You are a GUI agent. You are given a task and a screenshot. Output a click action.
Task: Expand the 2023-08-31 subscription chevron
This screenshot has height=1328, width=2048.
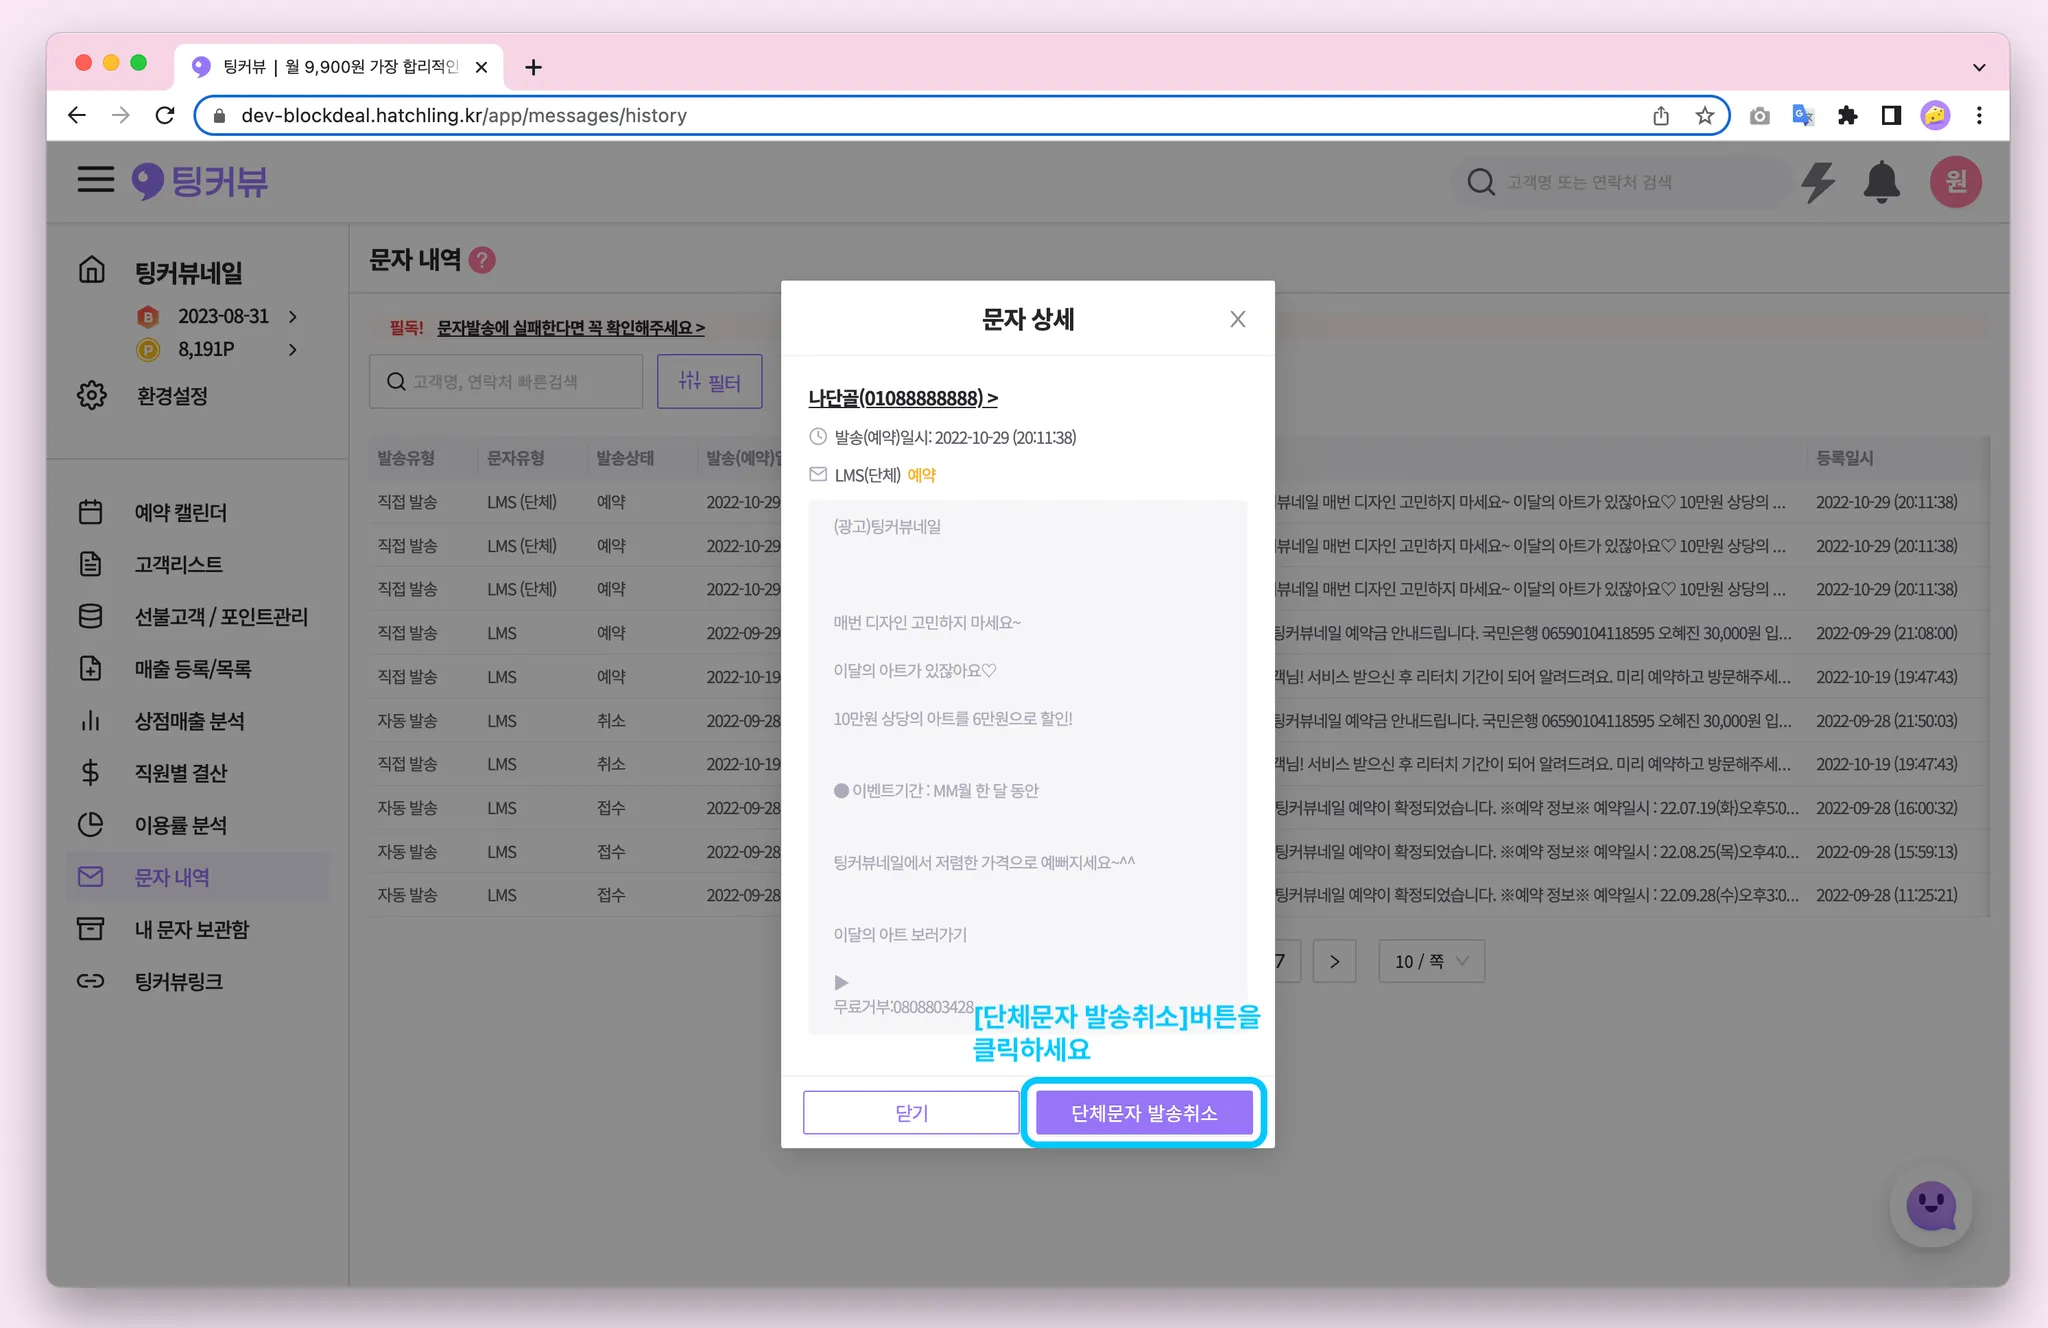point(293,317)
